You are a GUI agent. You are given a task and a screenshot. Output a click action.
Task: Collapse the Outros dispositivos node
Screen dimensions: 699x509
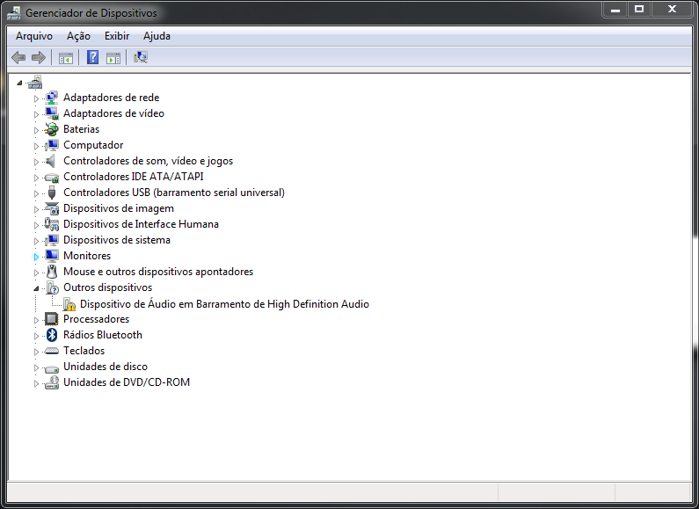(x=37, y=287)
